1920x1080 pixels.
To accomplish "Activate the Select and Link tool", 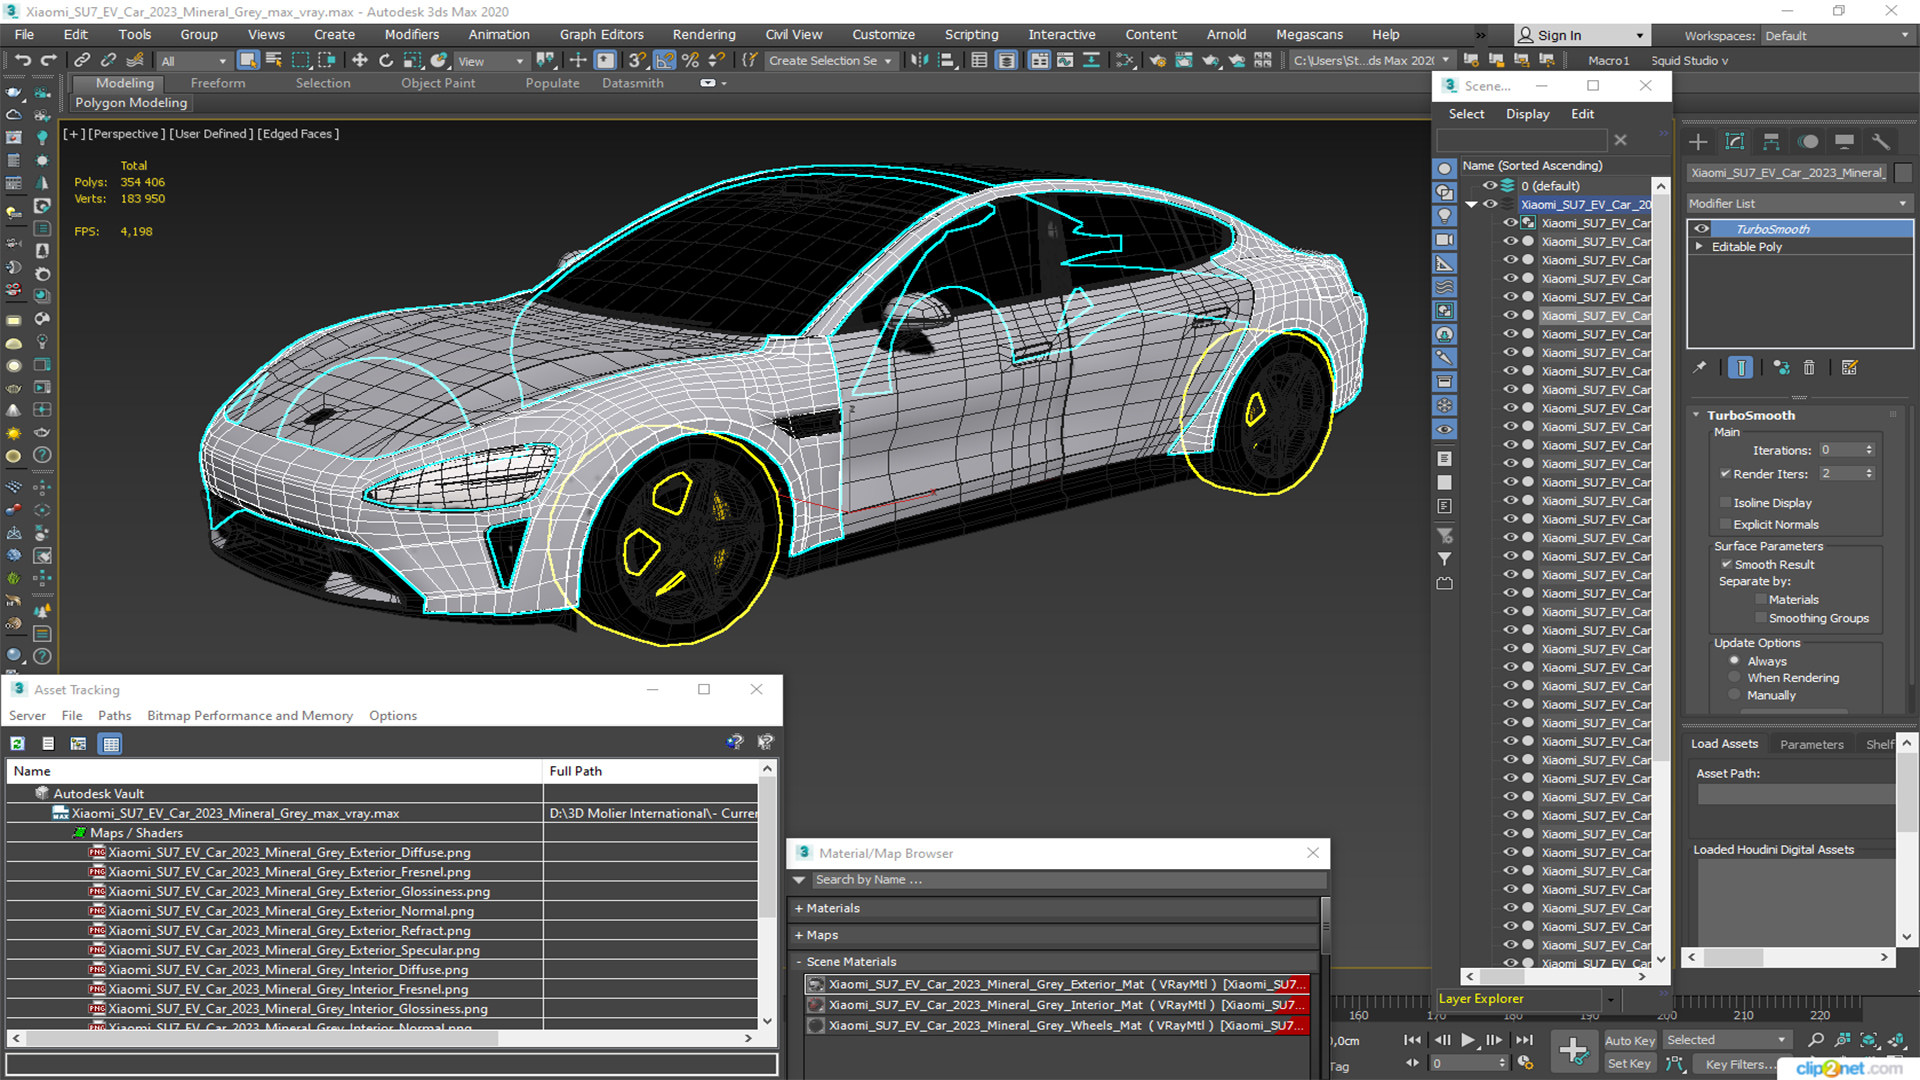I will click(82, 60).
